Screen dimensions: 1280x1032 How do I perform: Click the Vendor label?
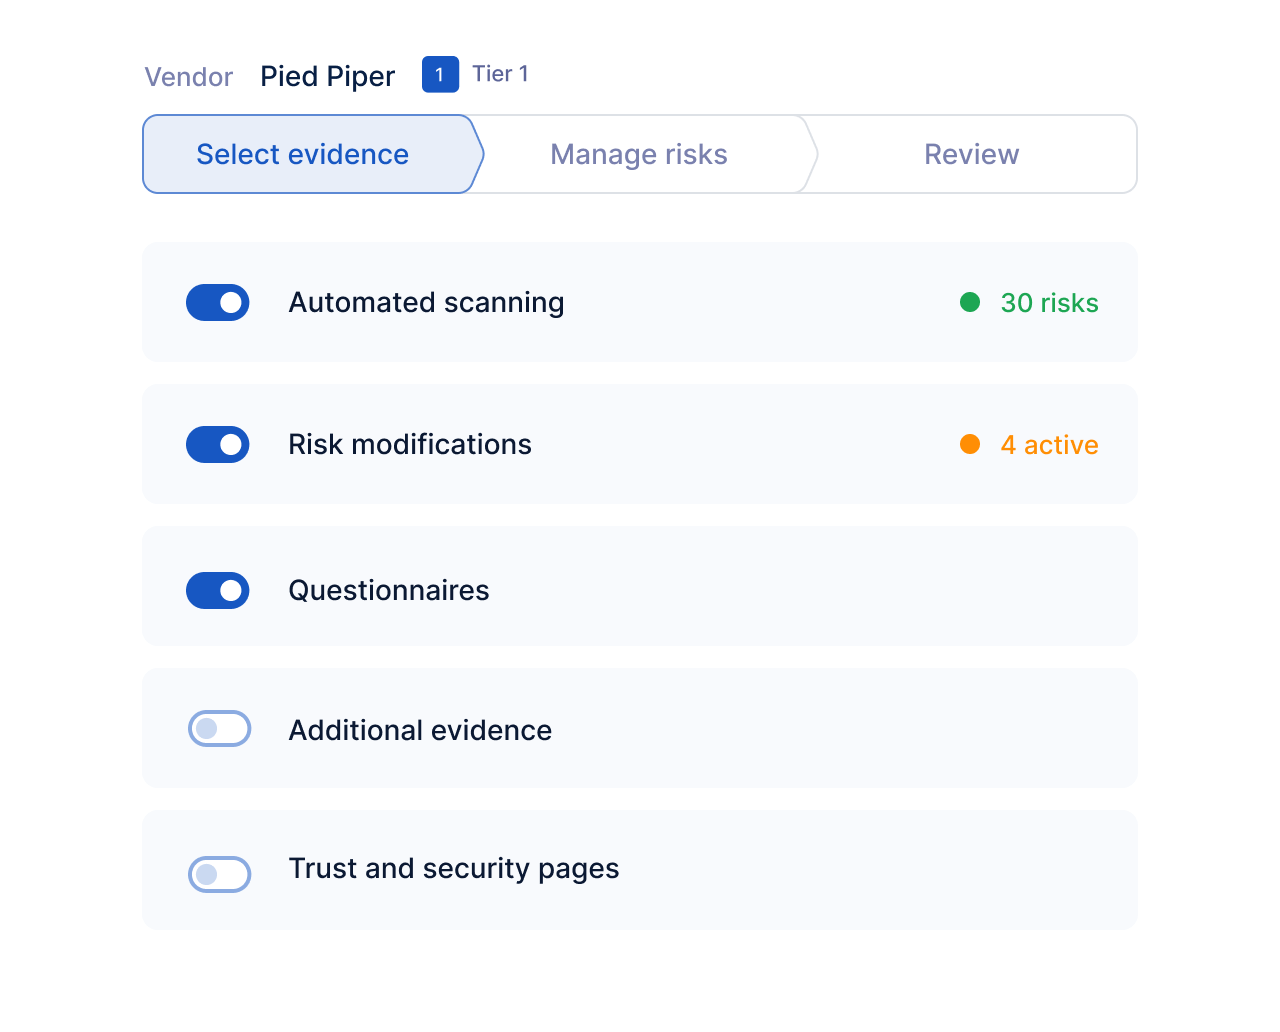[x=188, y=76]
